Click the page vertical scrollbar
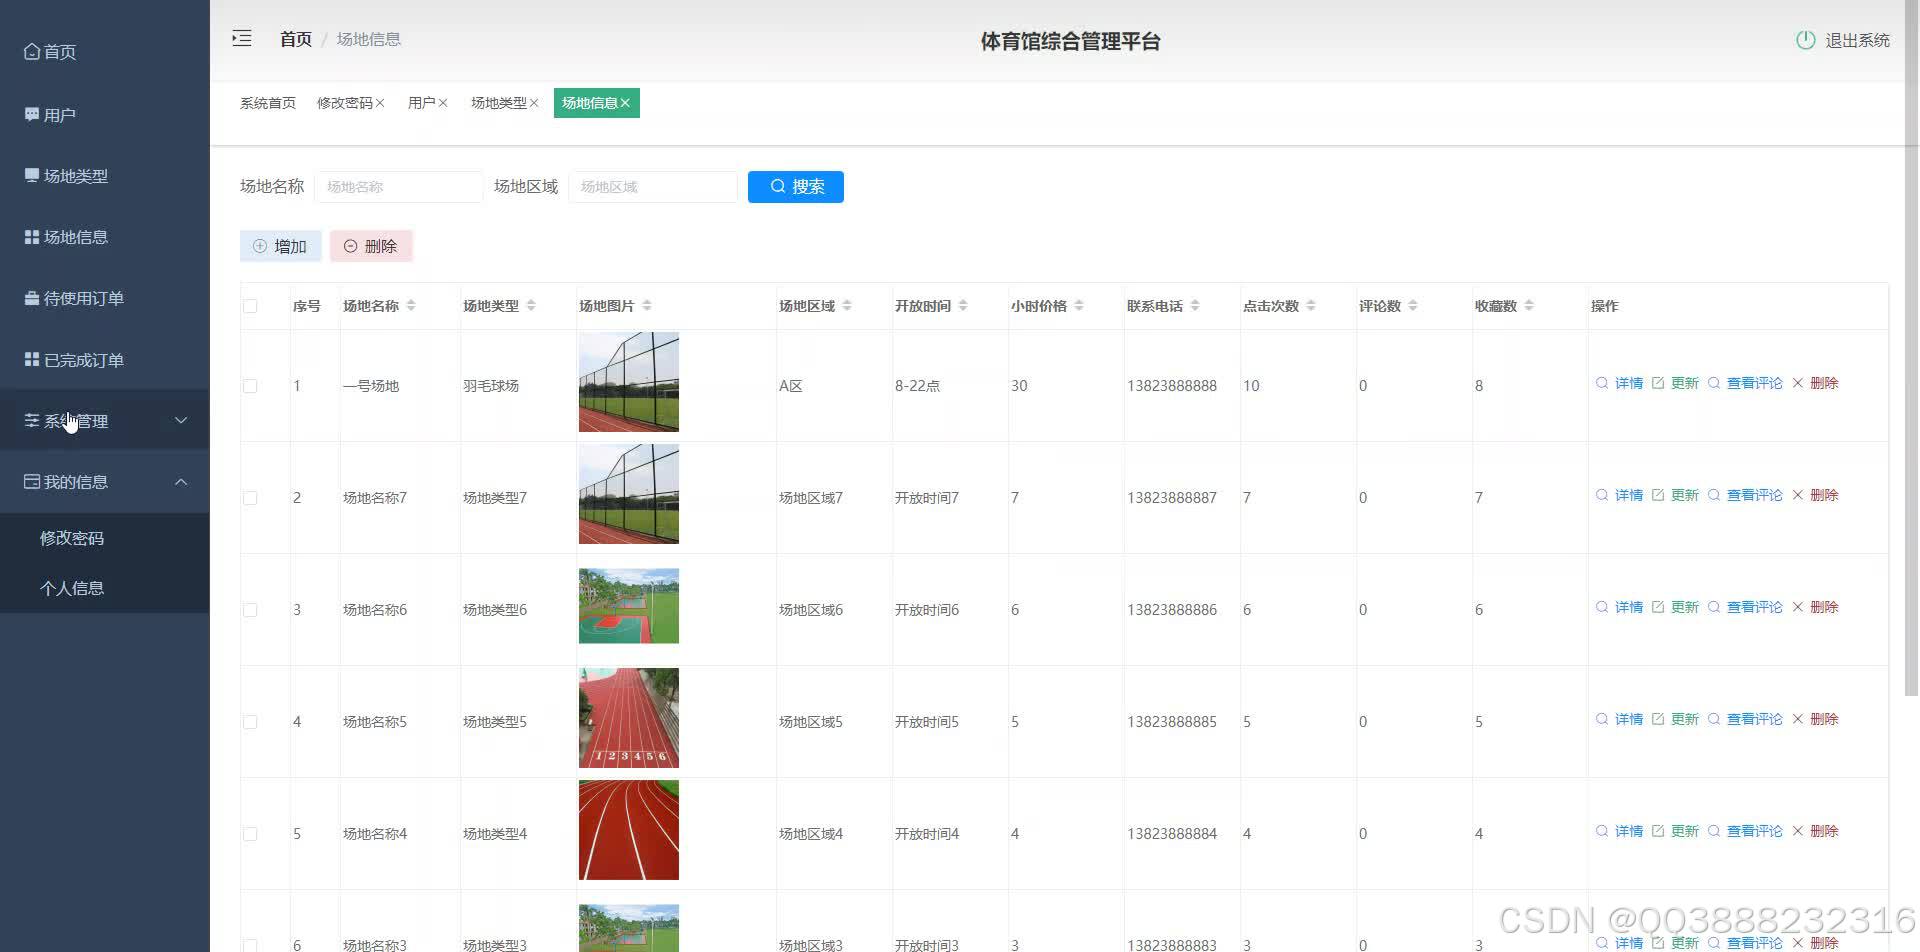 point(1911,348)
